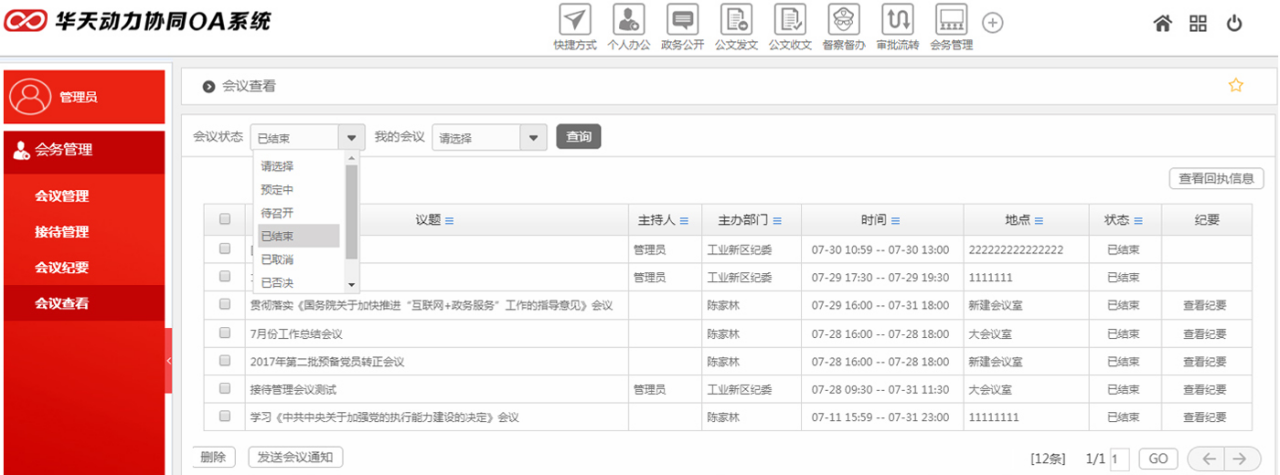Check the box for 7月份工作总结会议

pos(225,333)
